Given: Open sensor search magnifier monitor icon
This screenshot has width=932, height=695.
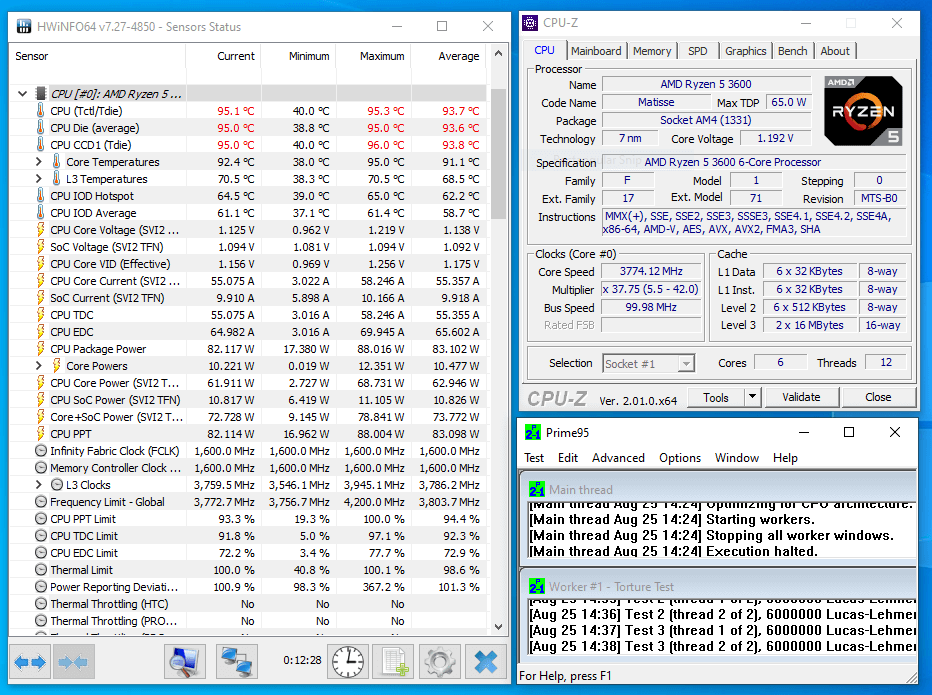Looking at the screenshot, I should click(186, 661).
